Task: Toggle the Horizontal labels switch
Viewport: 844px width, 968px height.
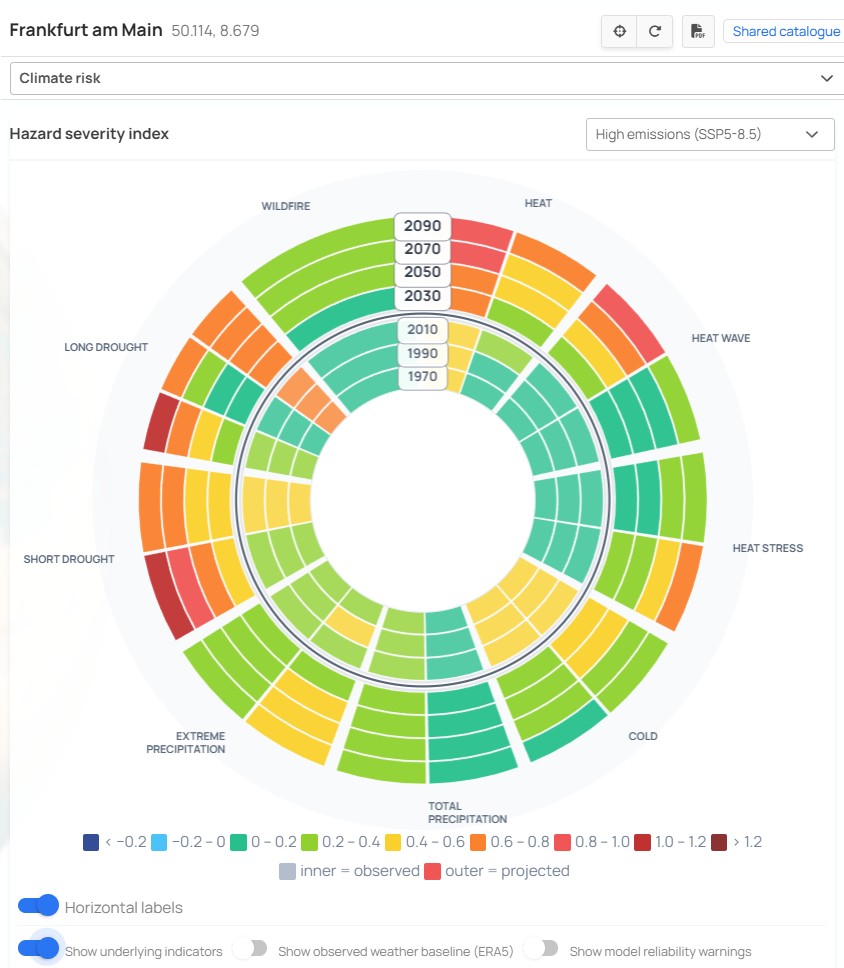Action: click(38, 906)
